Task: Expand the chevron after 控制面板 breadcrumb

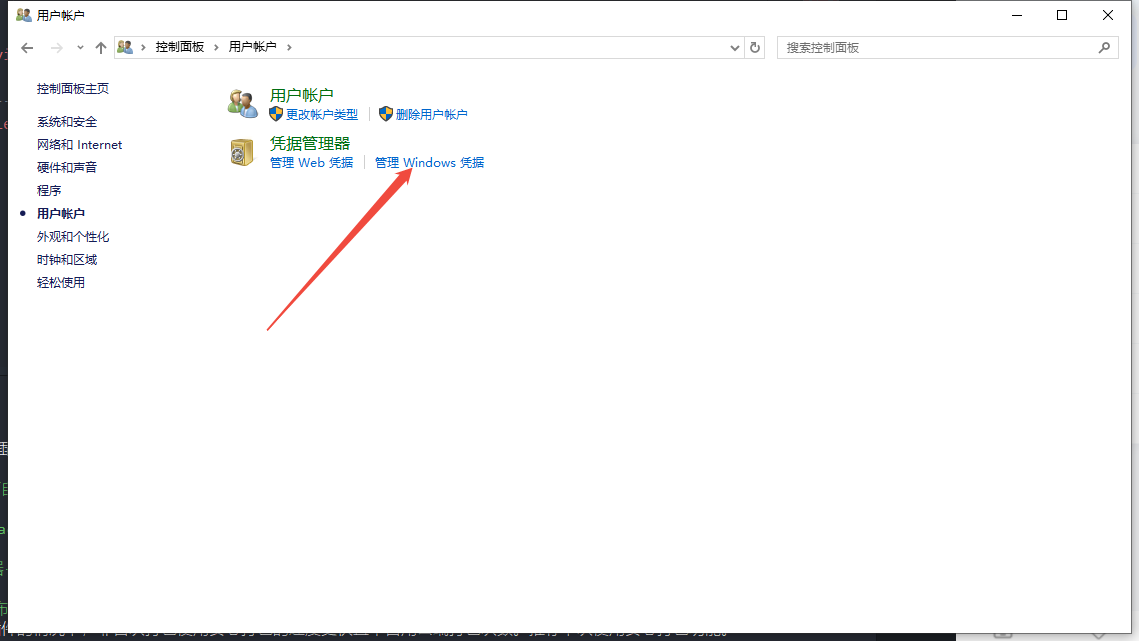Action: pos(216,47)
